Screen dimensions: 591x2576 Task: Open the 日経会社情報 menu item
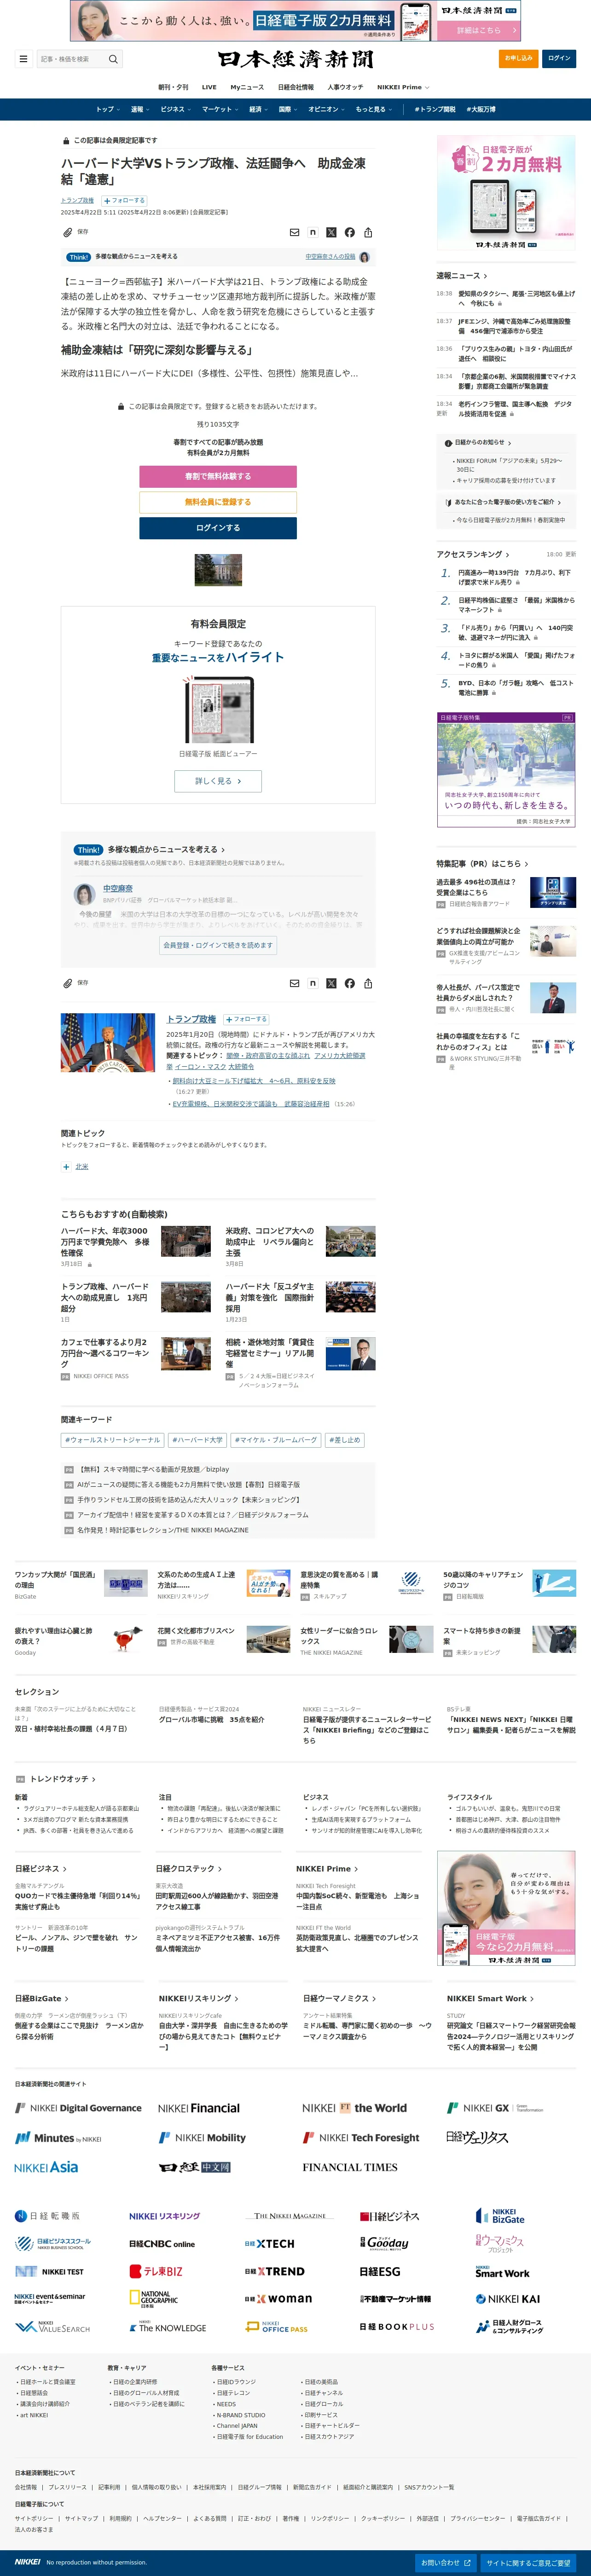click(x=296, y=87)
